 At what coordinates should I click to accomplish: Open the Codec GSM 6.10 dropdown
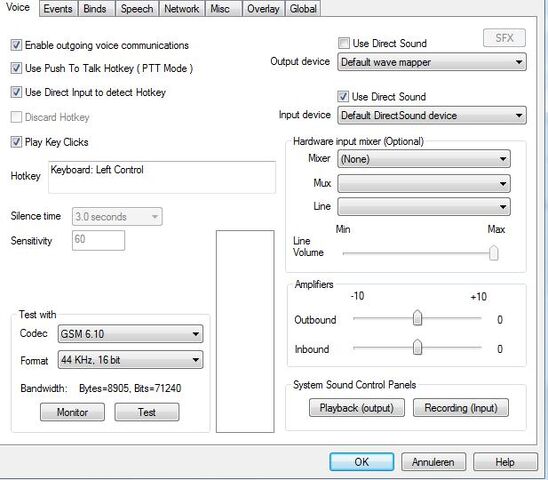pos(130,334)
